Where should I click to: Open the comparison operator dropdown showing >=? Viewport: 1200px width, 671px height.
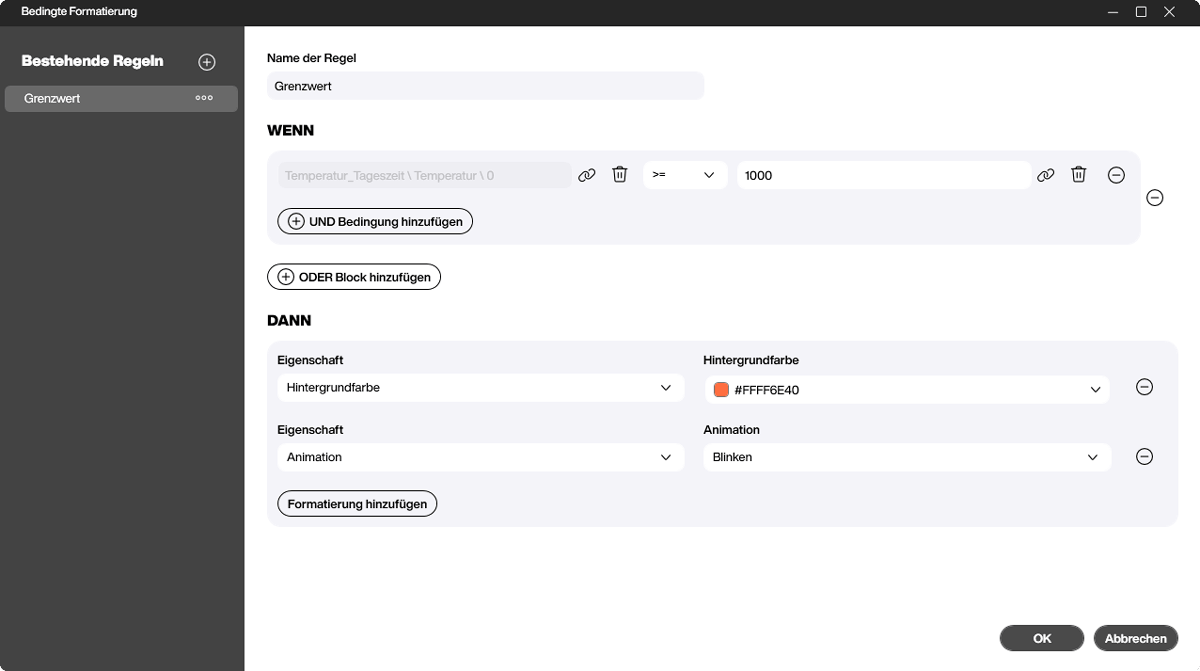[685, 174]
